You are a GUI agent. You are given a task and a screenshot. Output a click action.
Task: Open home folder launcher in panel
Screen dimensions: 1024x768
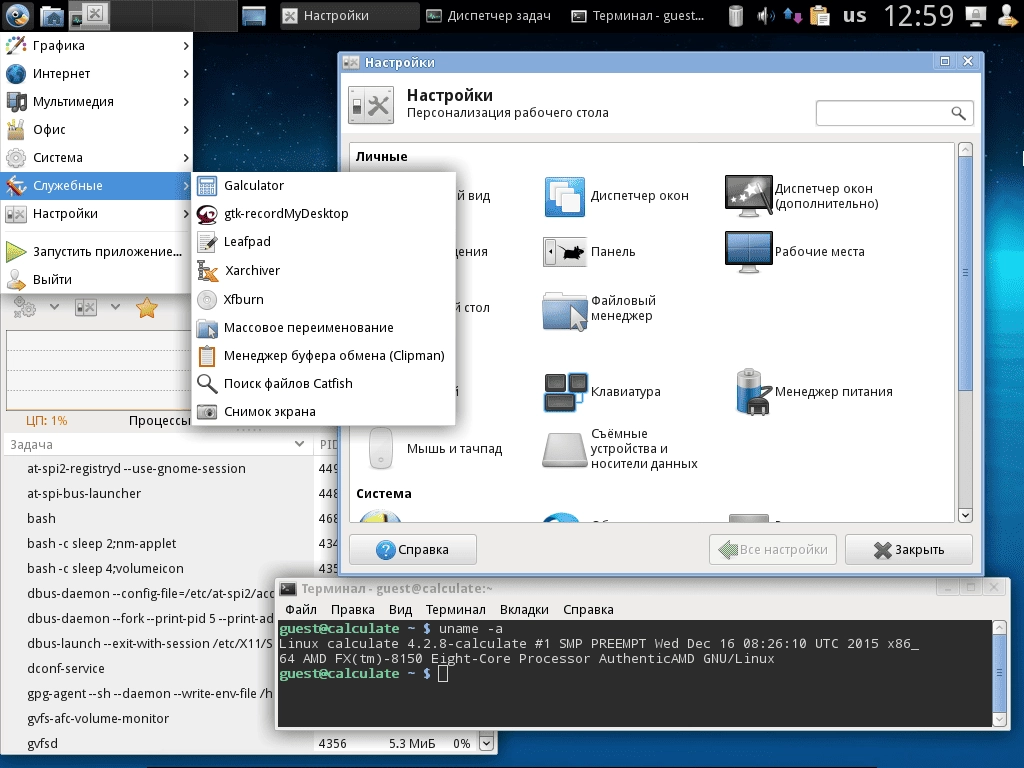click(52, 16)
